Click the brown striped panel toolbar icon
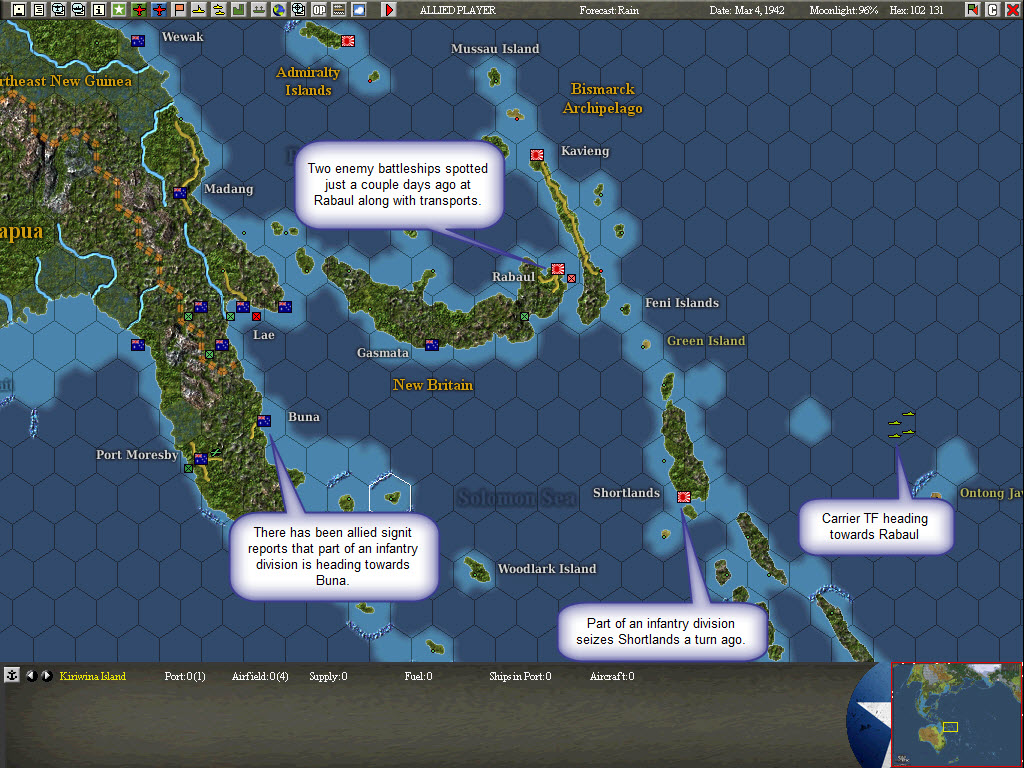The image size is (1024, 768). (x=339, y=10)
